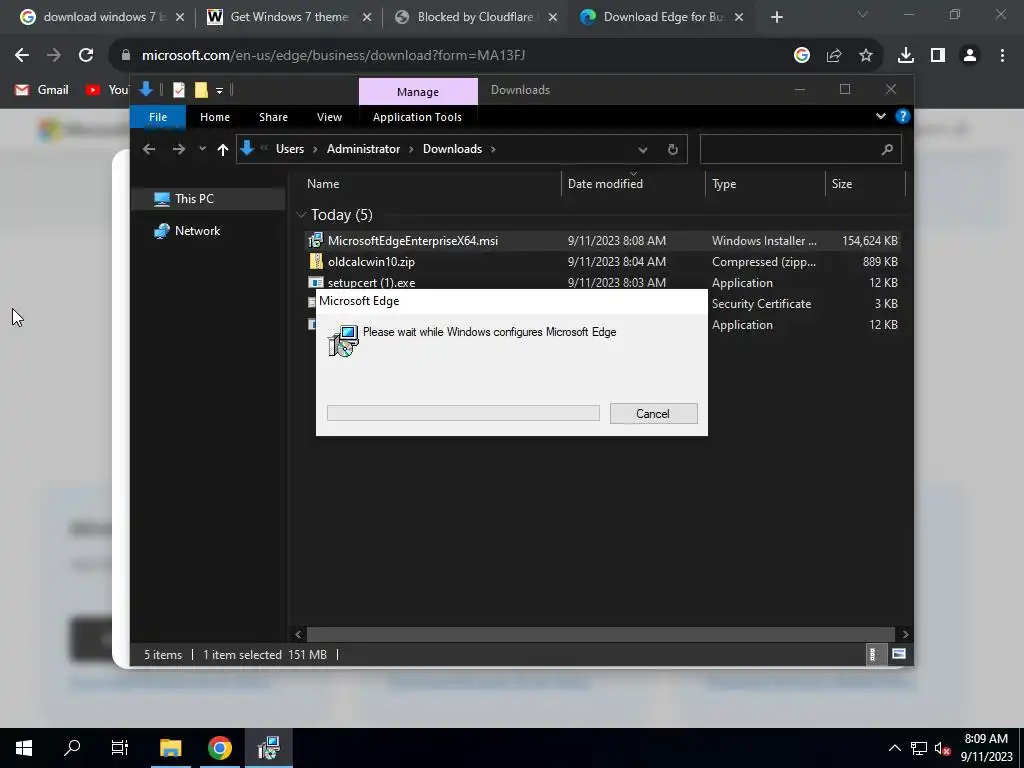The image size is (1024, 768).
Task: Show hidden system tray icons
Action: (x=894, y=748)
